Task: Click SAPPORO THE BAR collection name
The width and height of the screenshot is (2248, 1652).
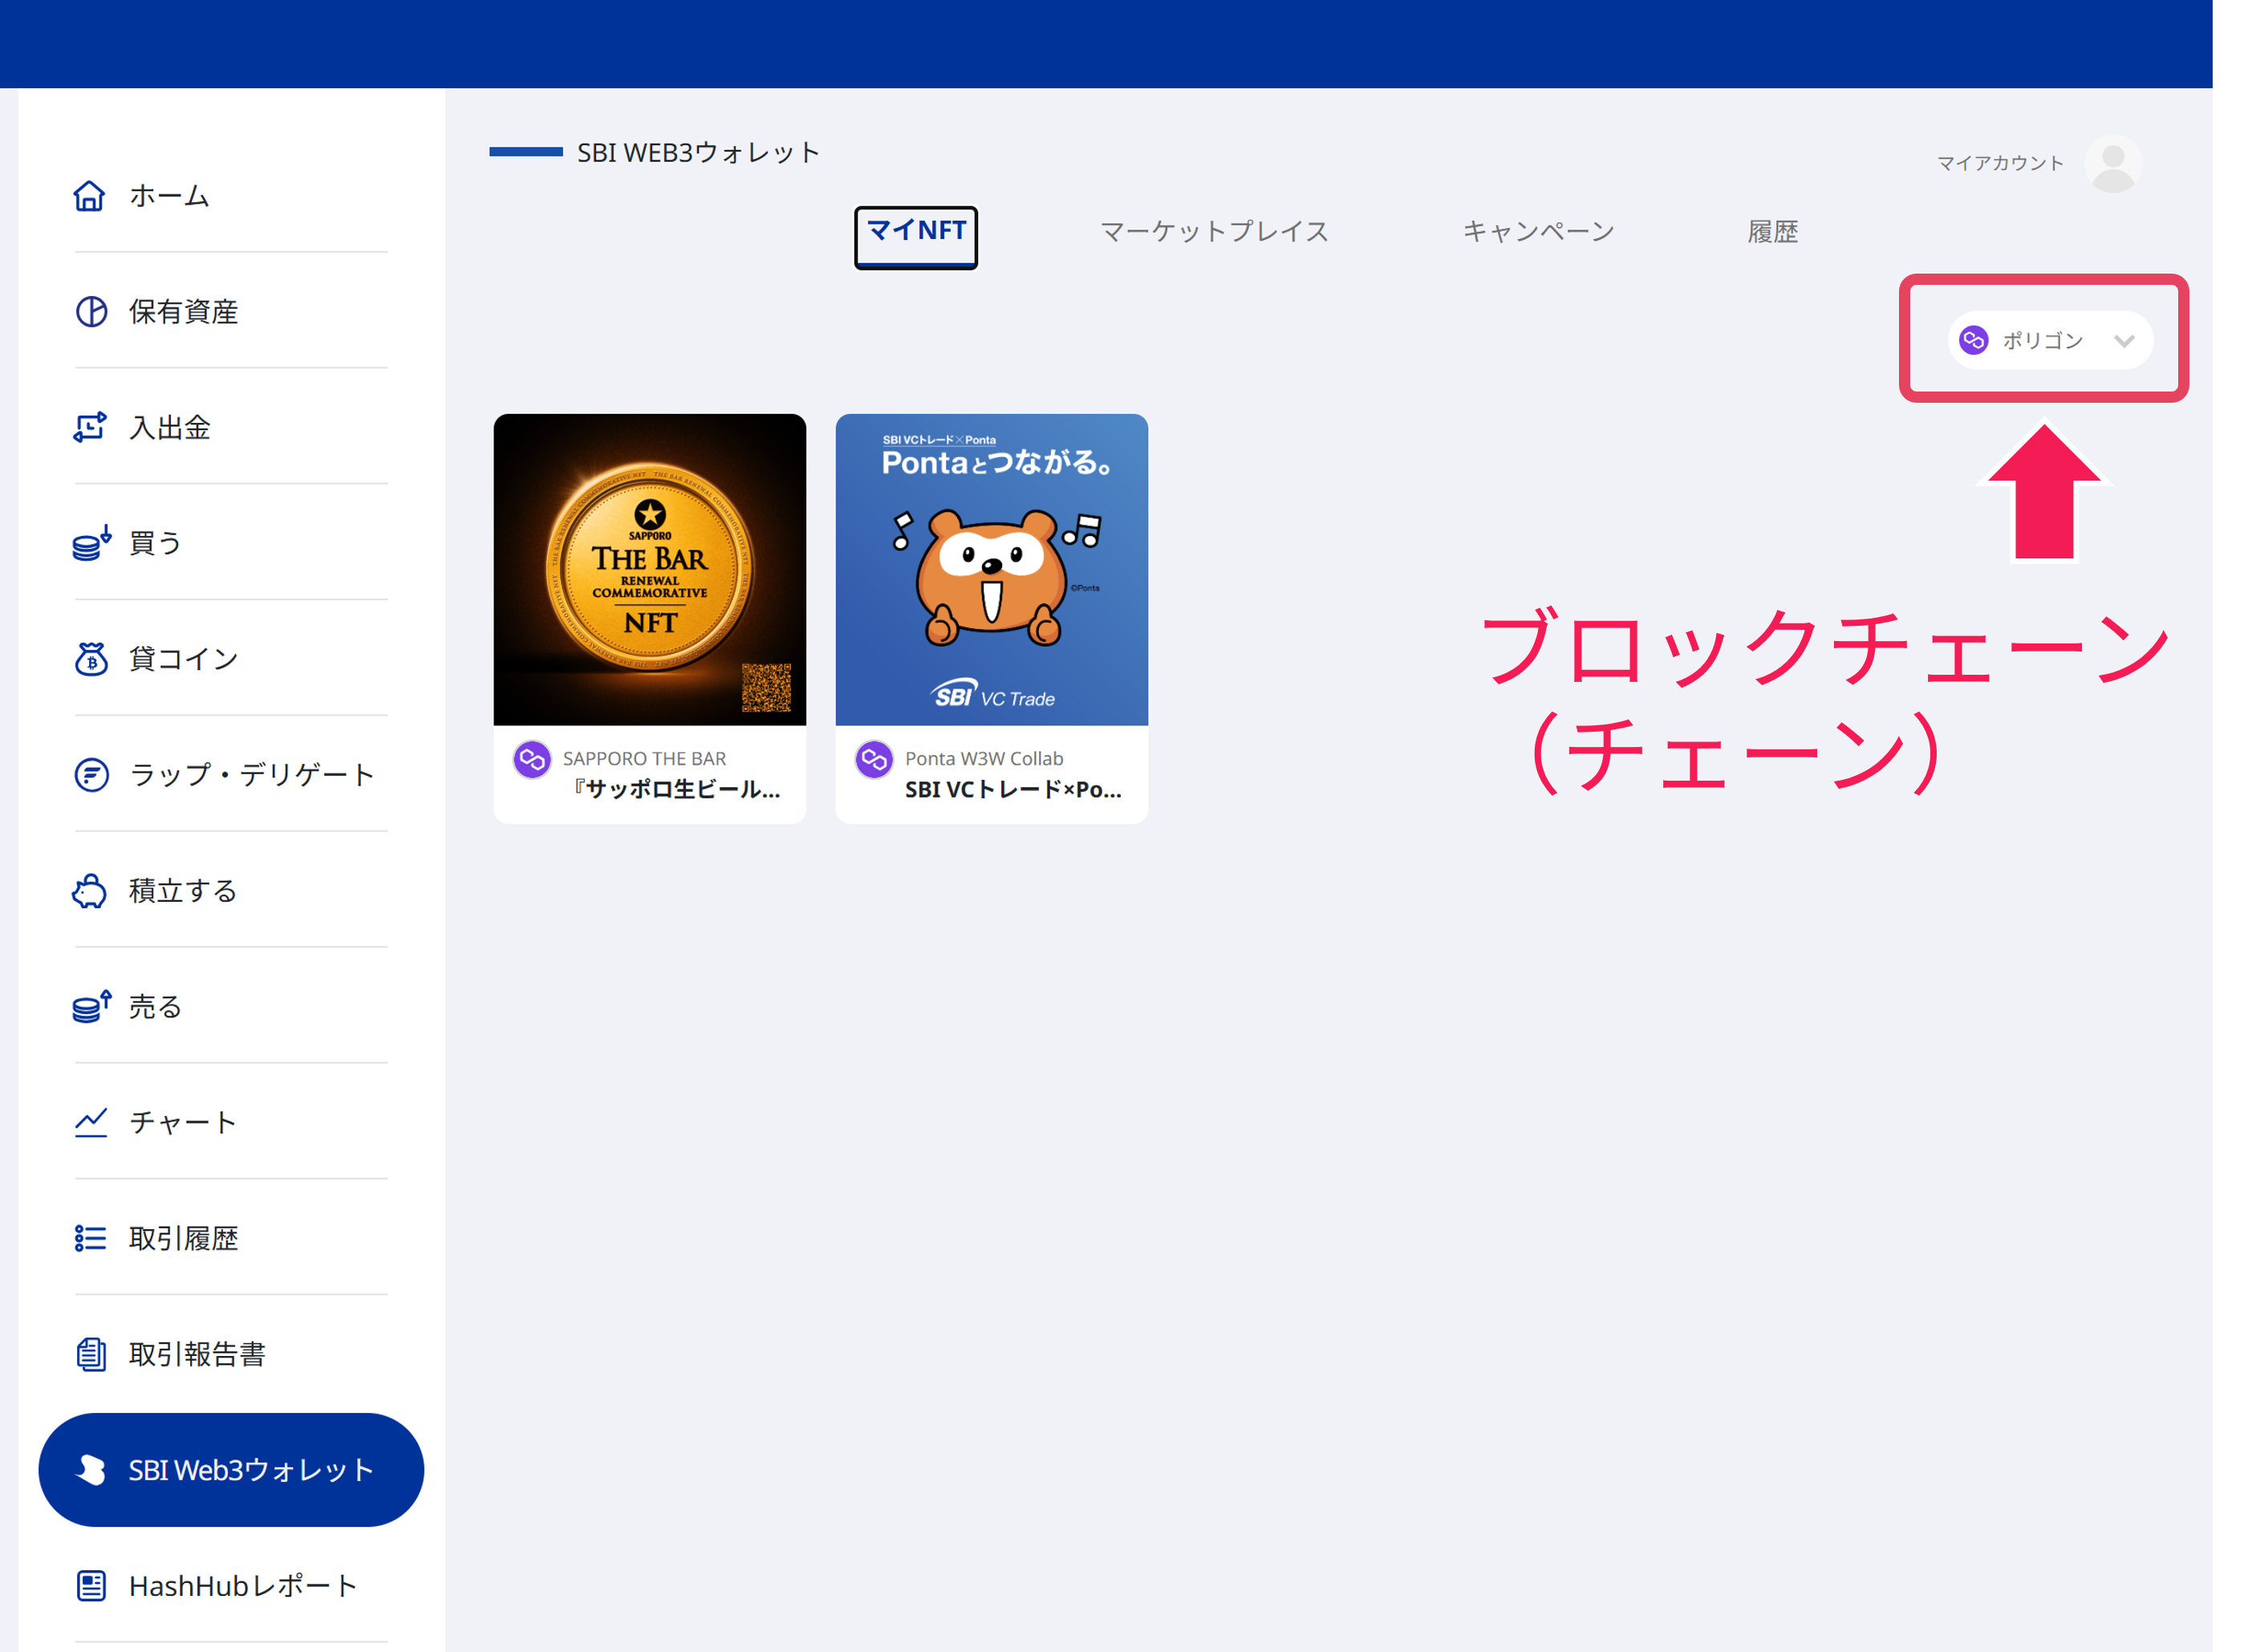Action: (644, 759)
